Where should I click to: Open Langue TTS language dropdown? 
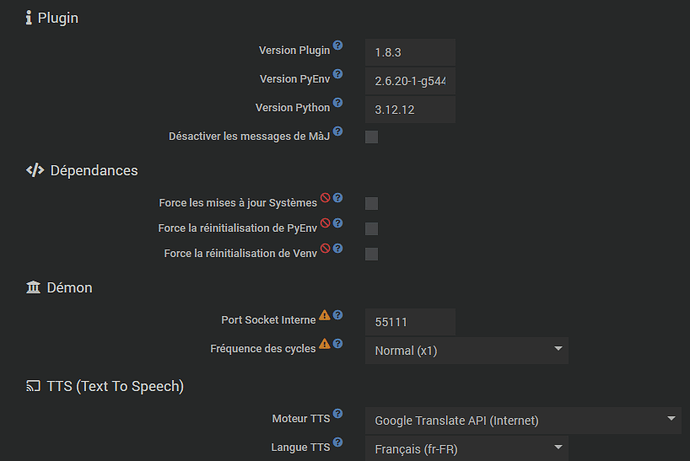pos(465,448)
